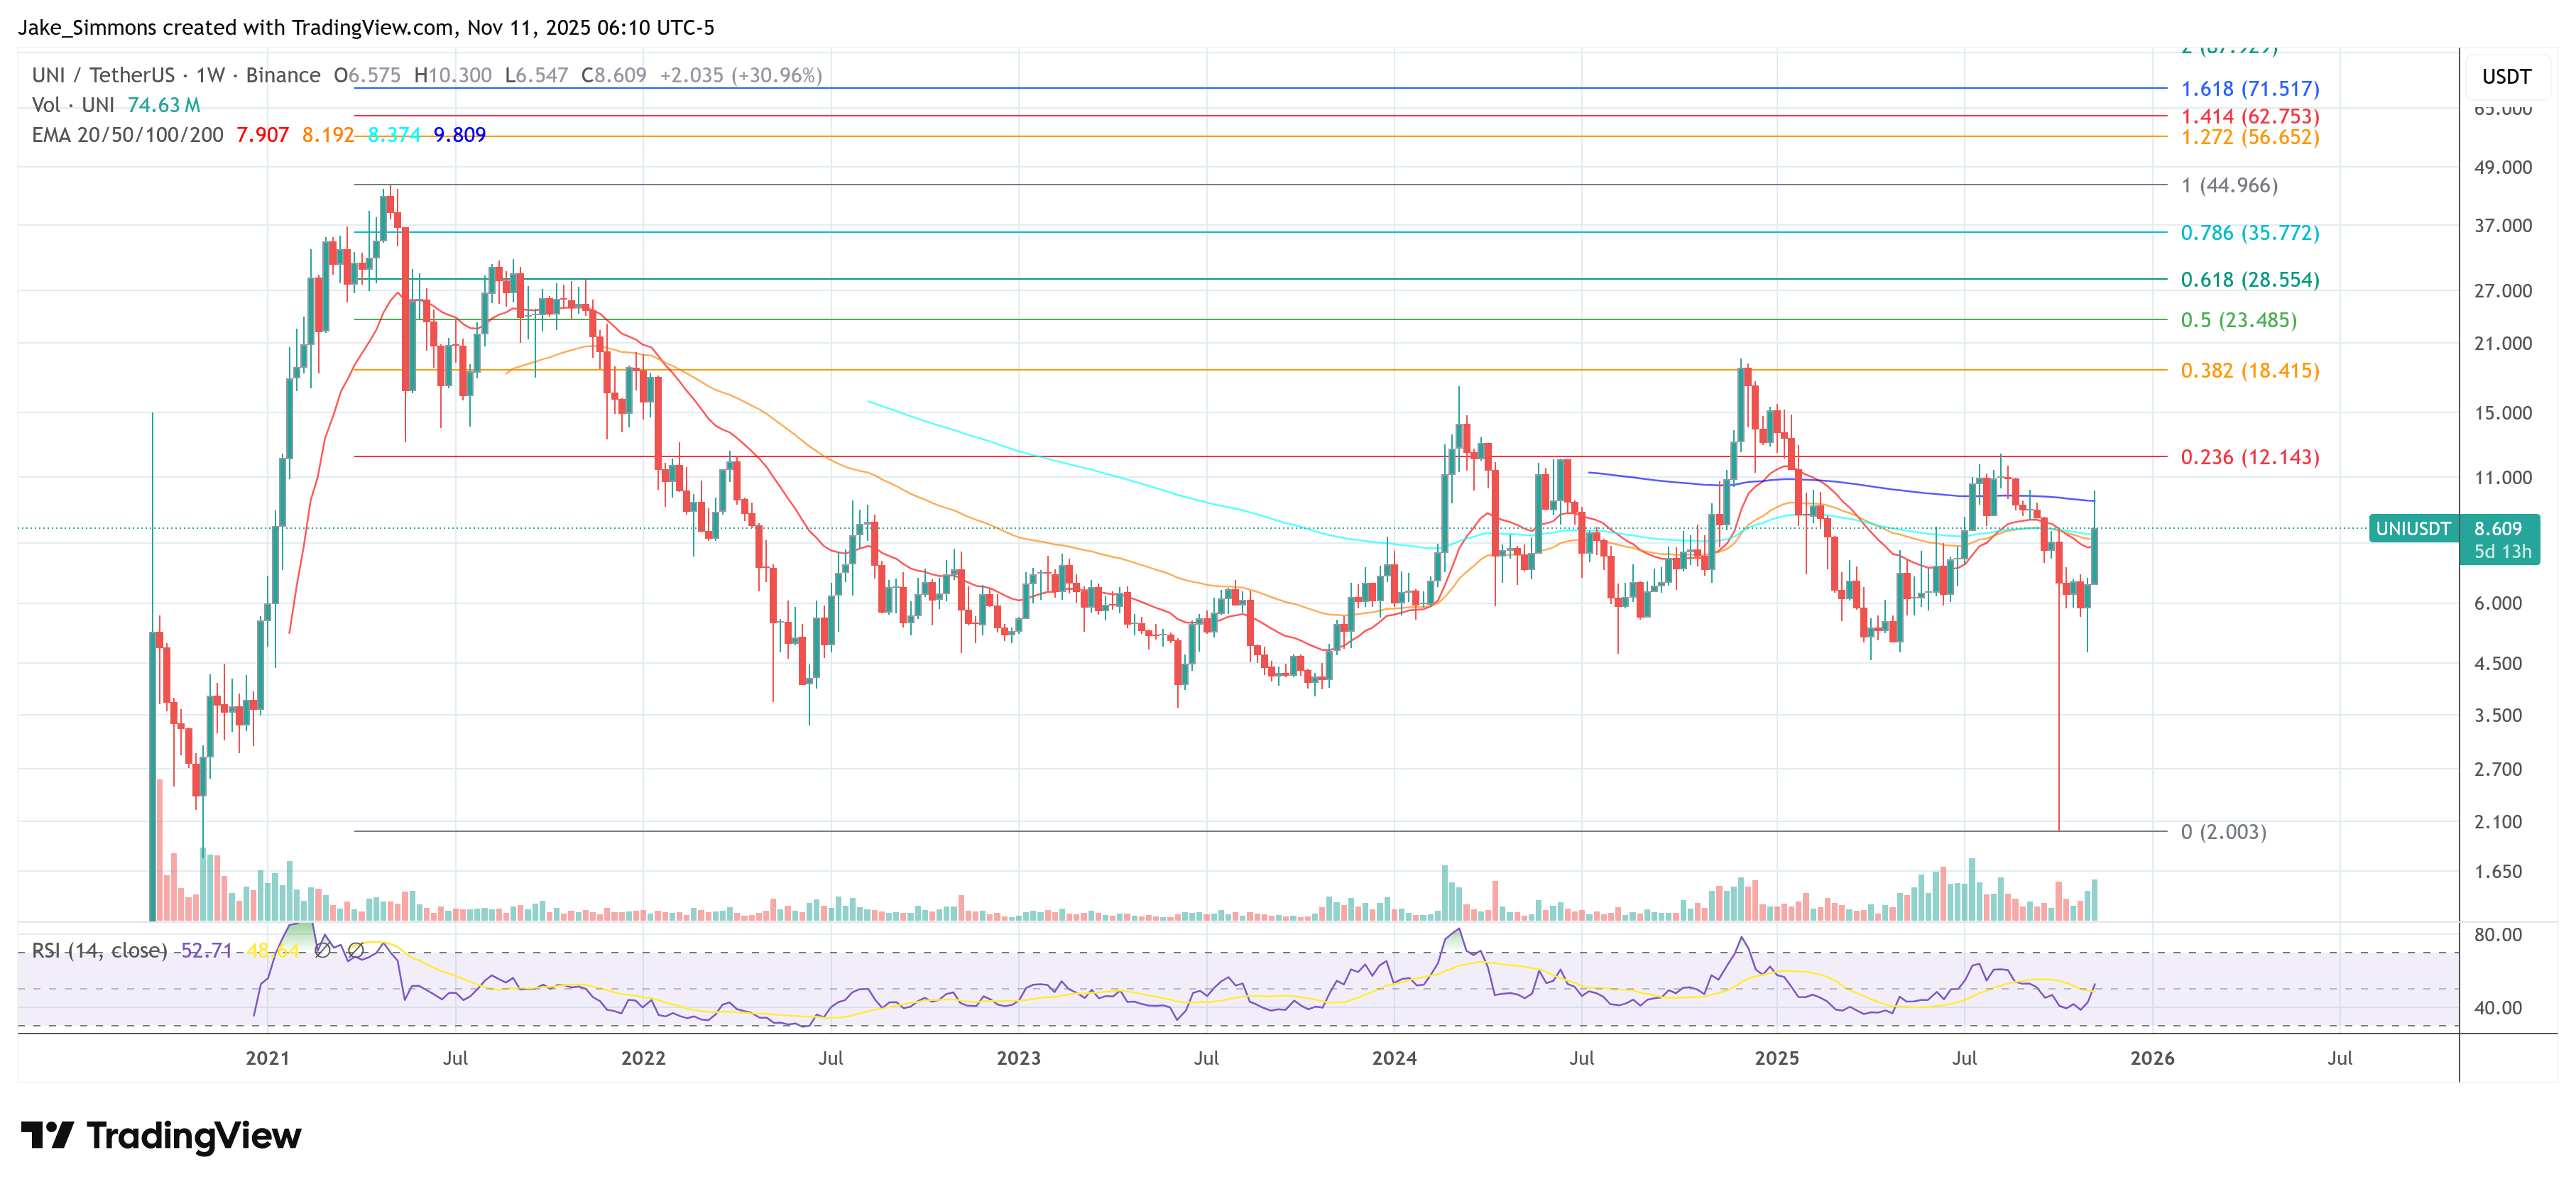Click the first RSI empty-value symbol

322,950
